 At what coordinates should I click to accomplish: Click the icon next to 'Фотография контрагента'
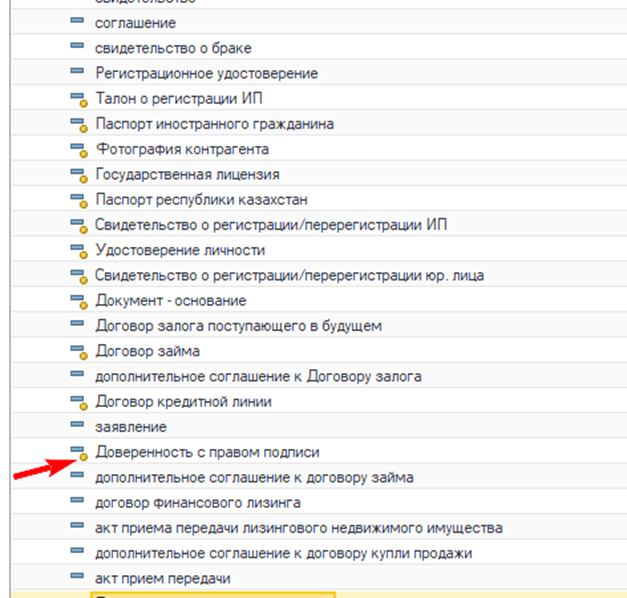[79, 150]
